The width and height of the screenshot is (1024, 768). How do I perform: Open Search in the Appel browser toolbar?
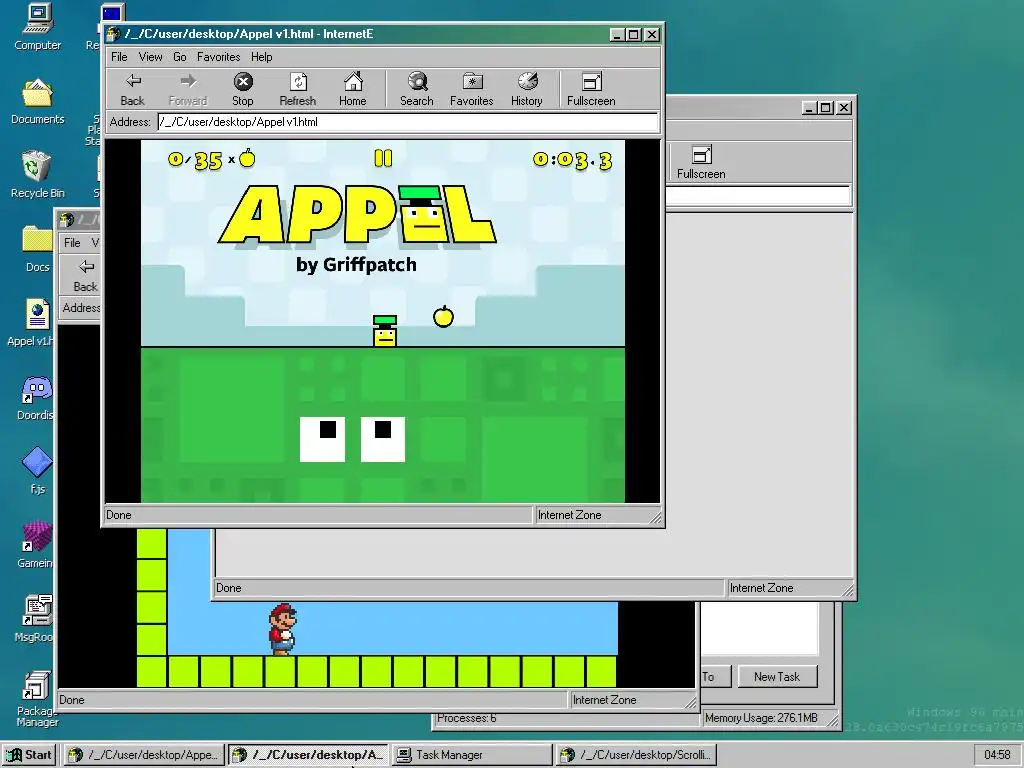tap(417, 89)
